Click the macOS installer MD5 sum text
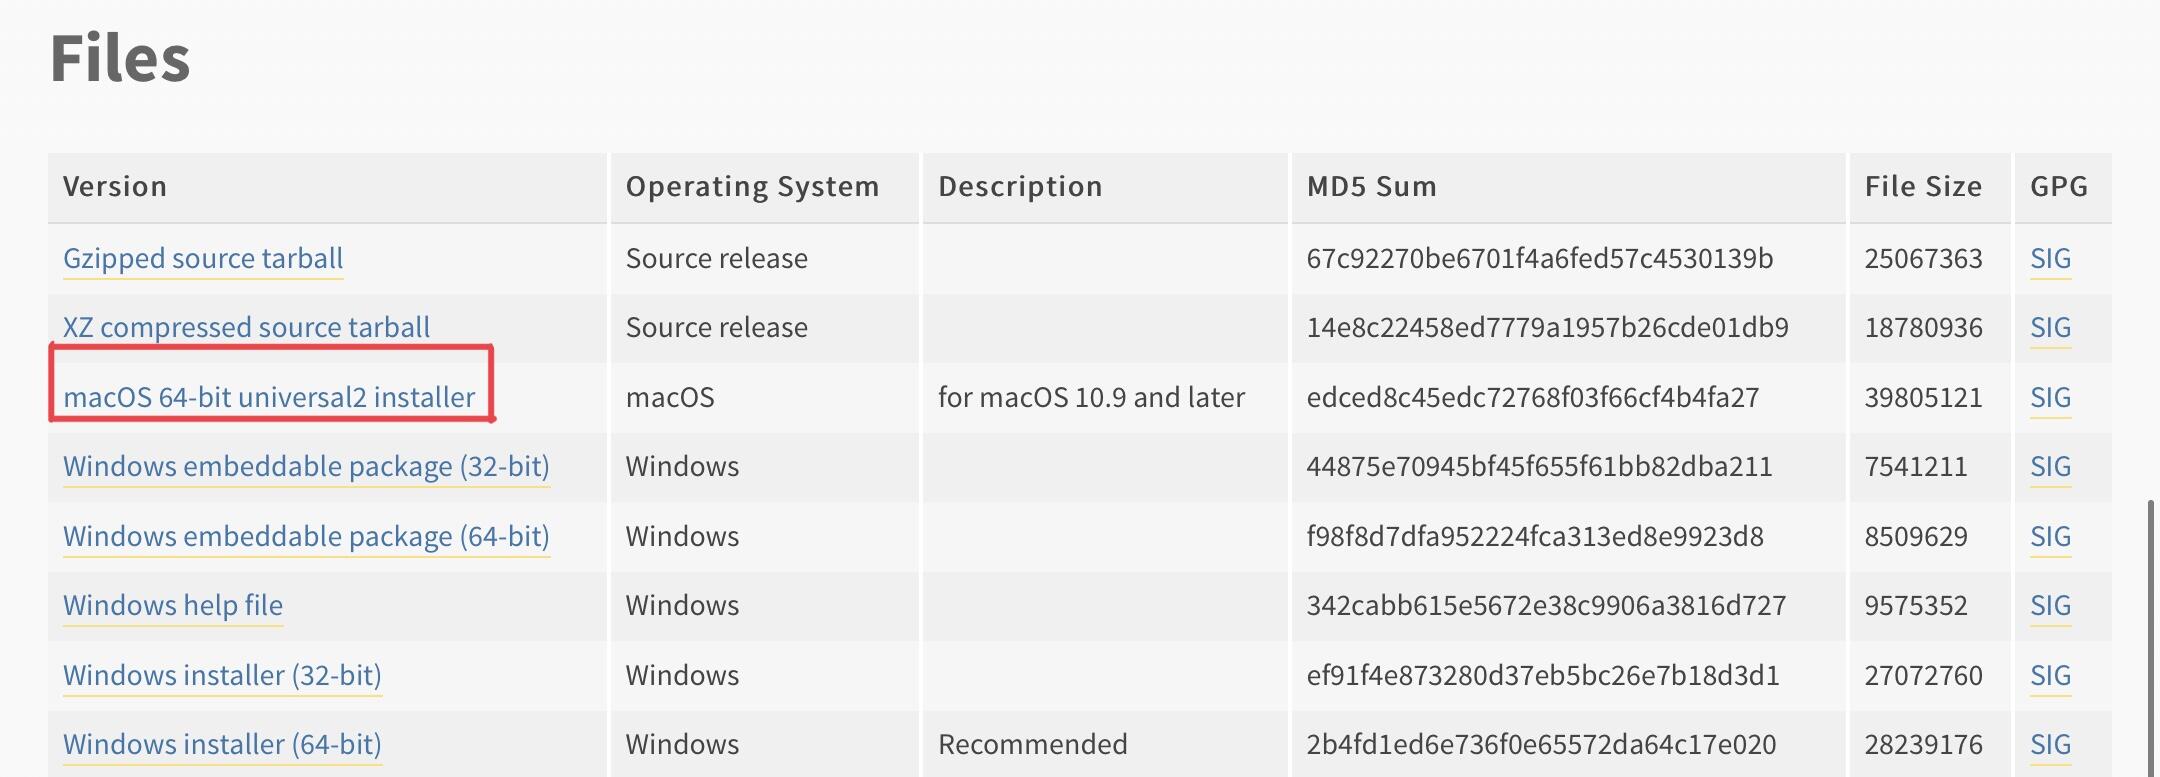 click(1532, 397)
